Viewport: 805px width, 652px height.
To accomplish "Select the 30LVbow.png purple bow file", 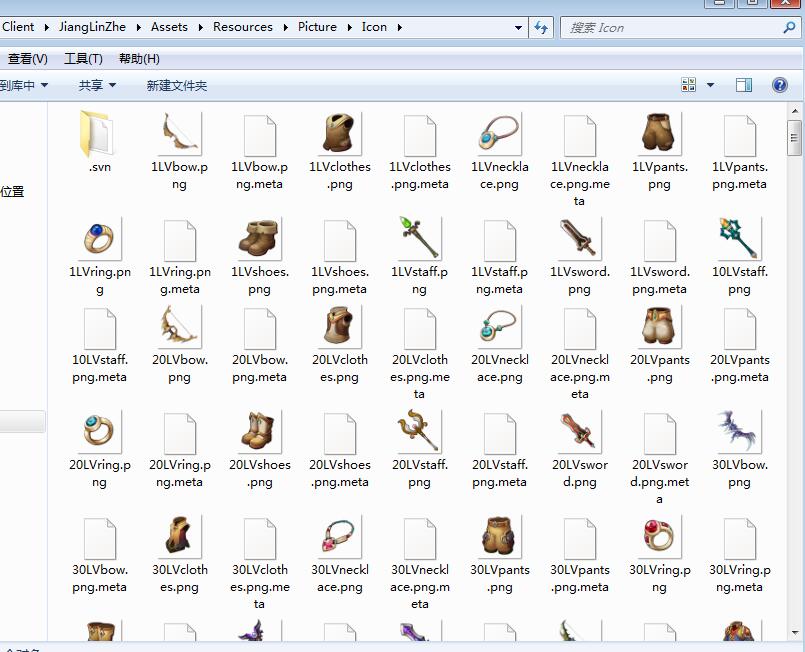I will pos(739,433).
